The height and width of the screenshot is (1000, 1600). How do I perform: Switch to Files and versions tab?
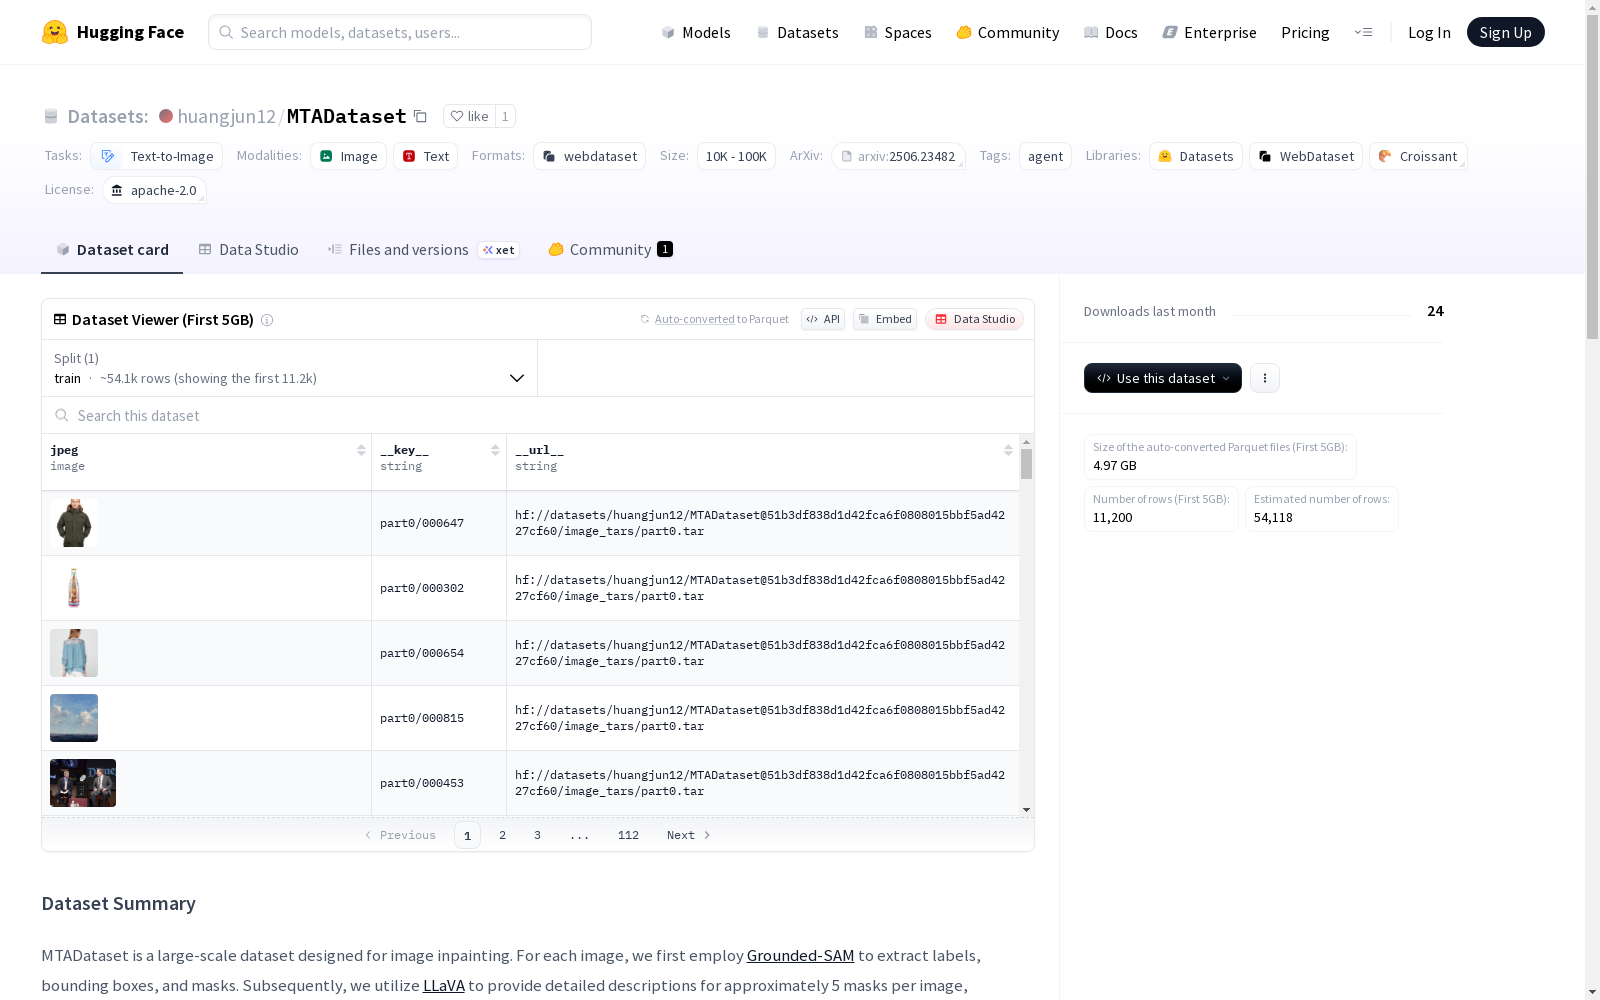tap(423, 250)
